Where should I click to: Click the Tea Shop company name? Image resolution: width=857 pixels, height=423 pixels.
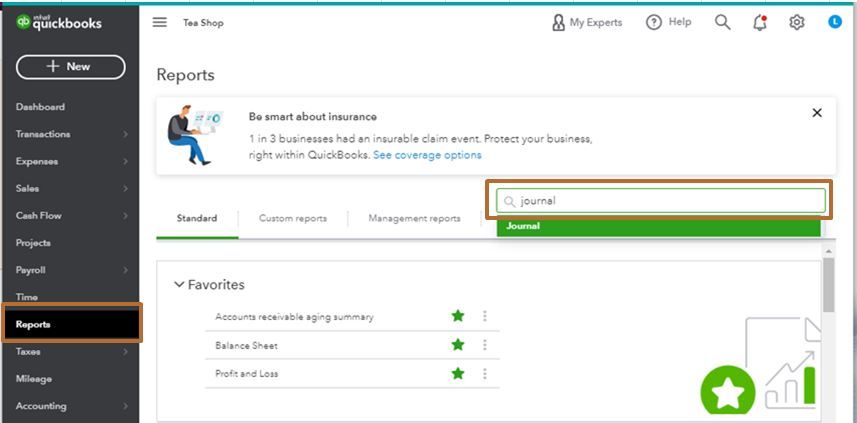click(203, 23)
